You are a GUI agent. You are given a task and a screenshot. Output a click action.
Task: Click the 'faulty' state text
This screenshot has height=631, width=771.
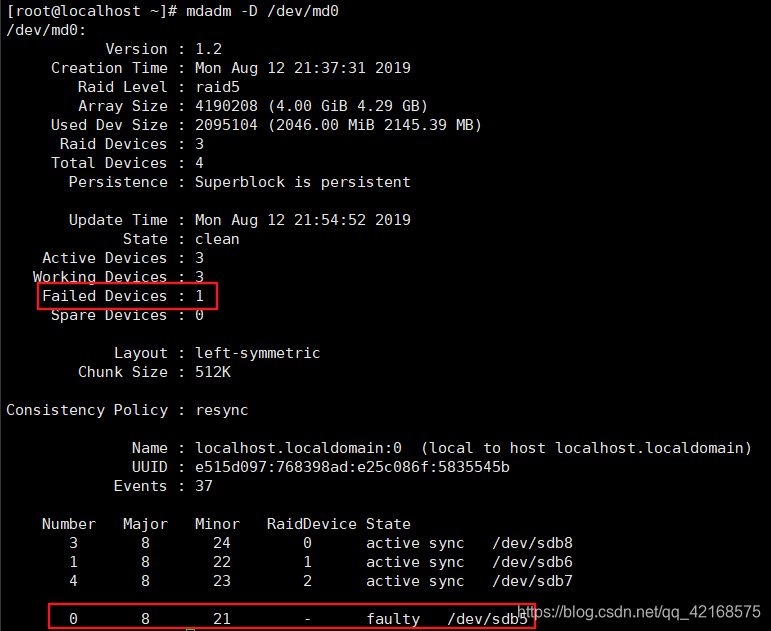click(393, 619)
